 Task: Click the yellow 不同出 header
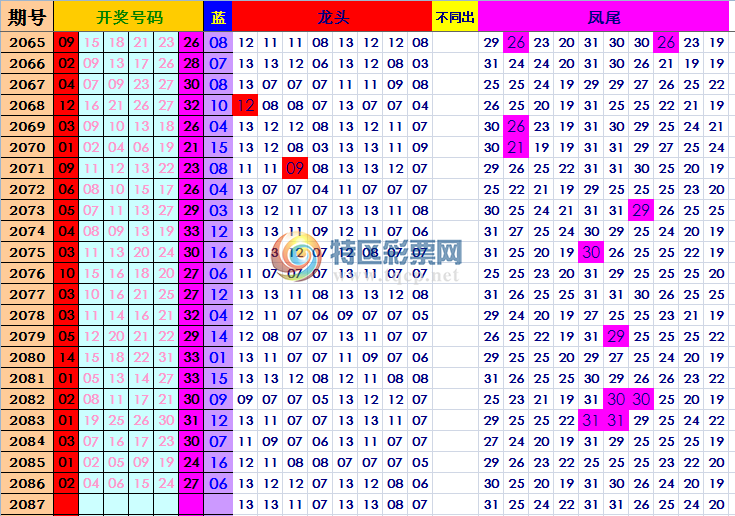coord(455,17)
